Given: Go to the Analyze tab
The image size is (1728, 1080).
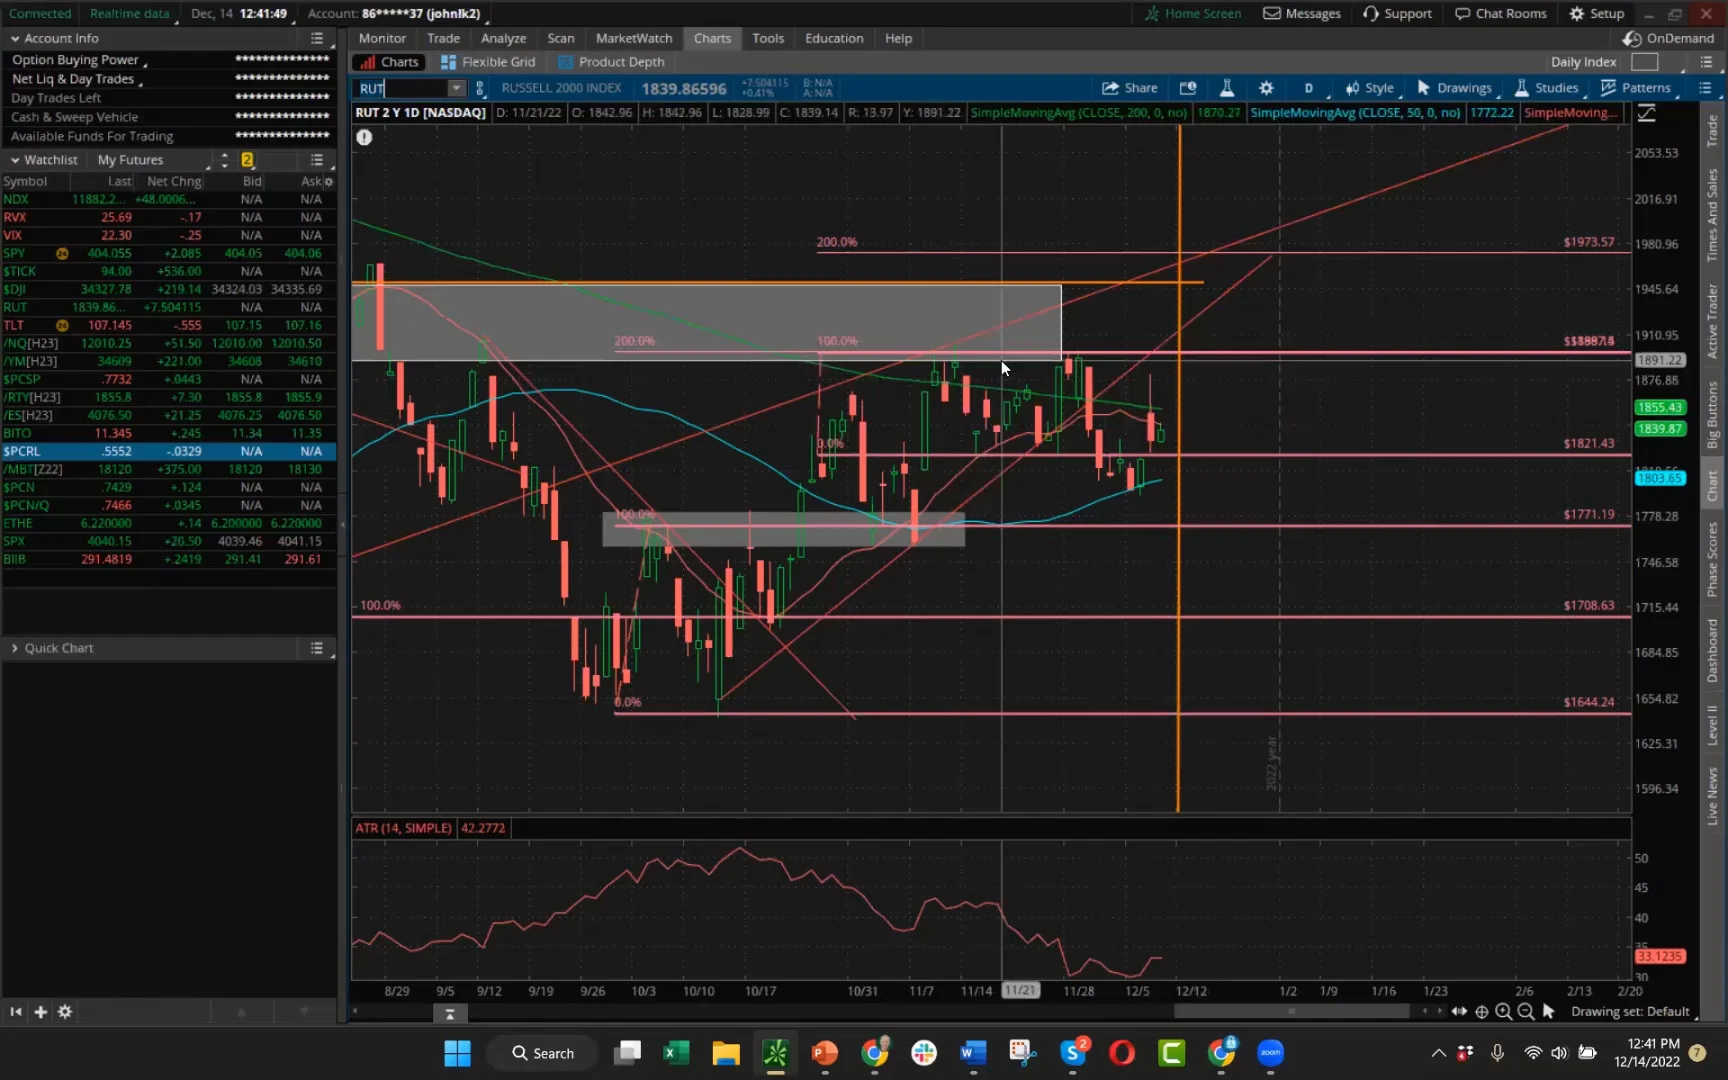Looking at the screenshot, I should pos(503,38).
